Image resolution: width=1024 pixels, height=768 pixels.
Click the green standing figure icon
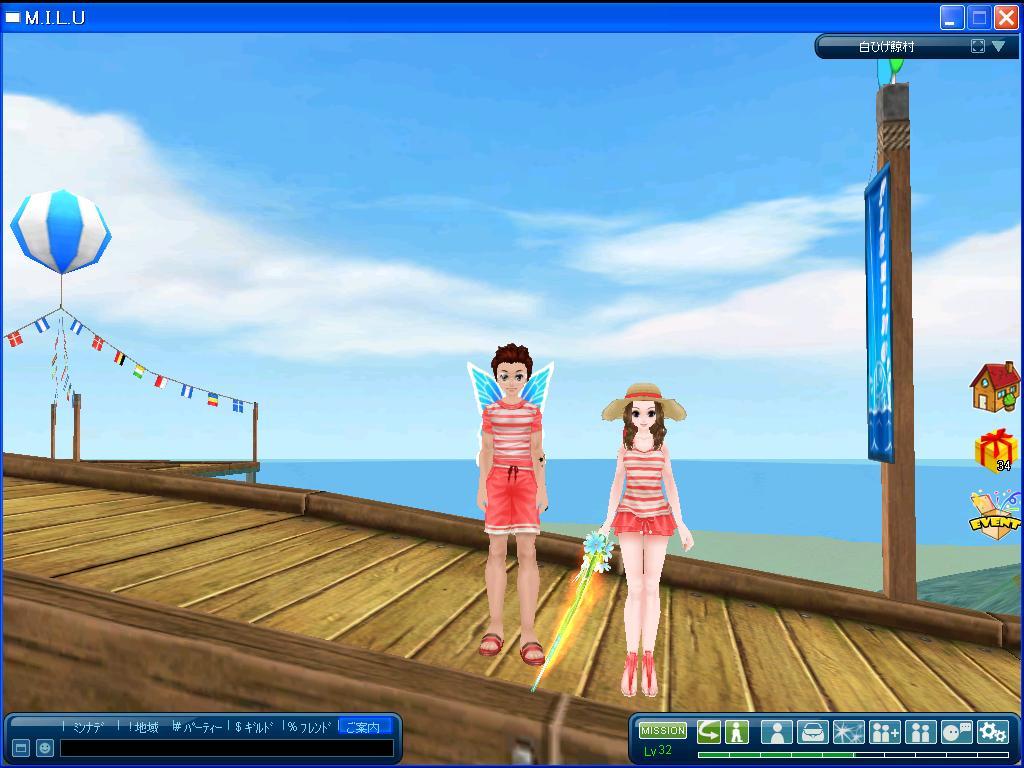coord(737,732)
